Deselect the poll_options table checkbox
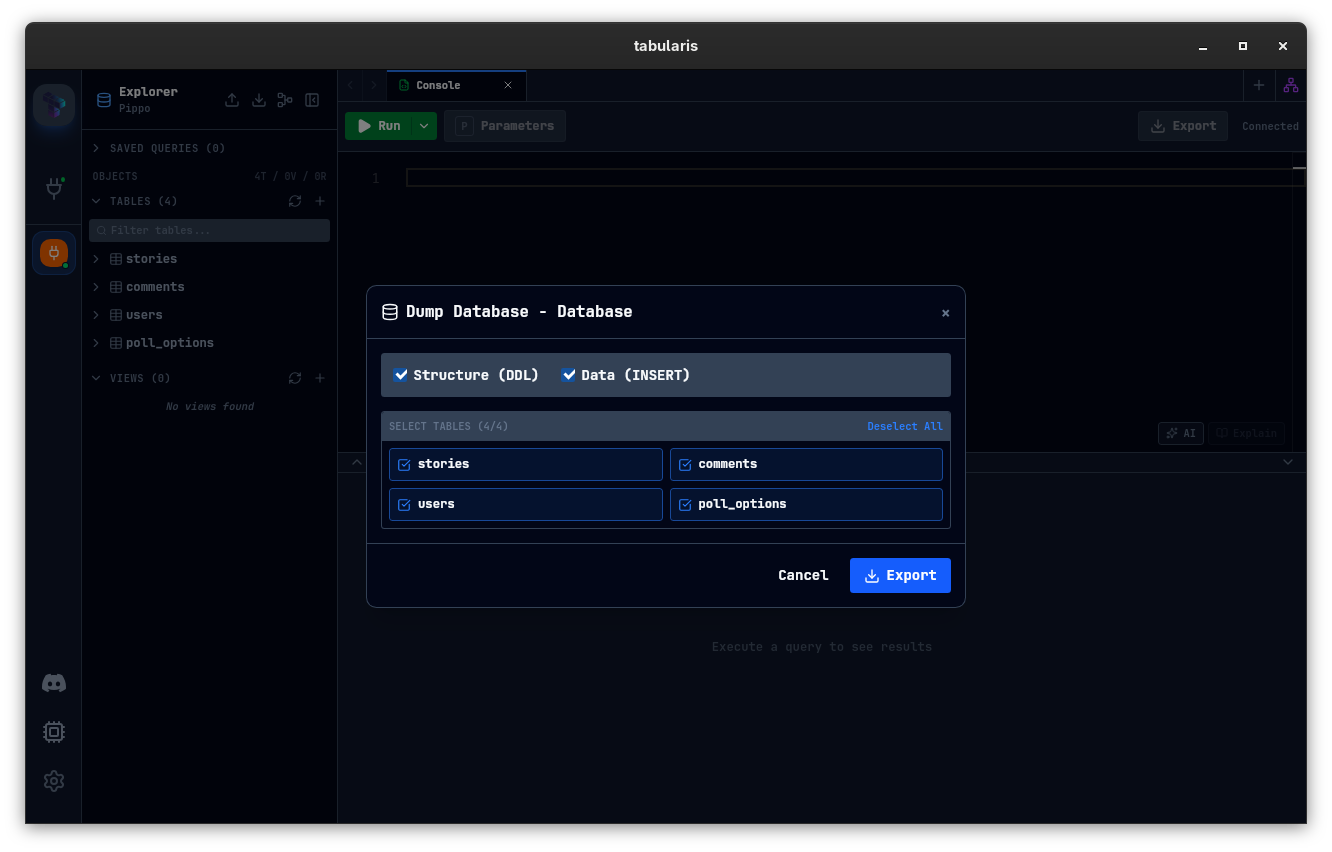1332x852 pixels. pos(685,505)
